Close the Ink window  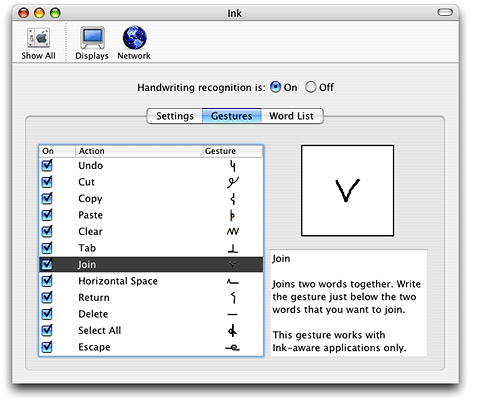(24, 13)
